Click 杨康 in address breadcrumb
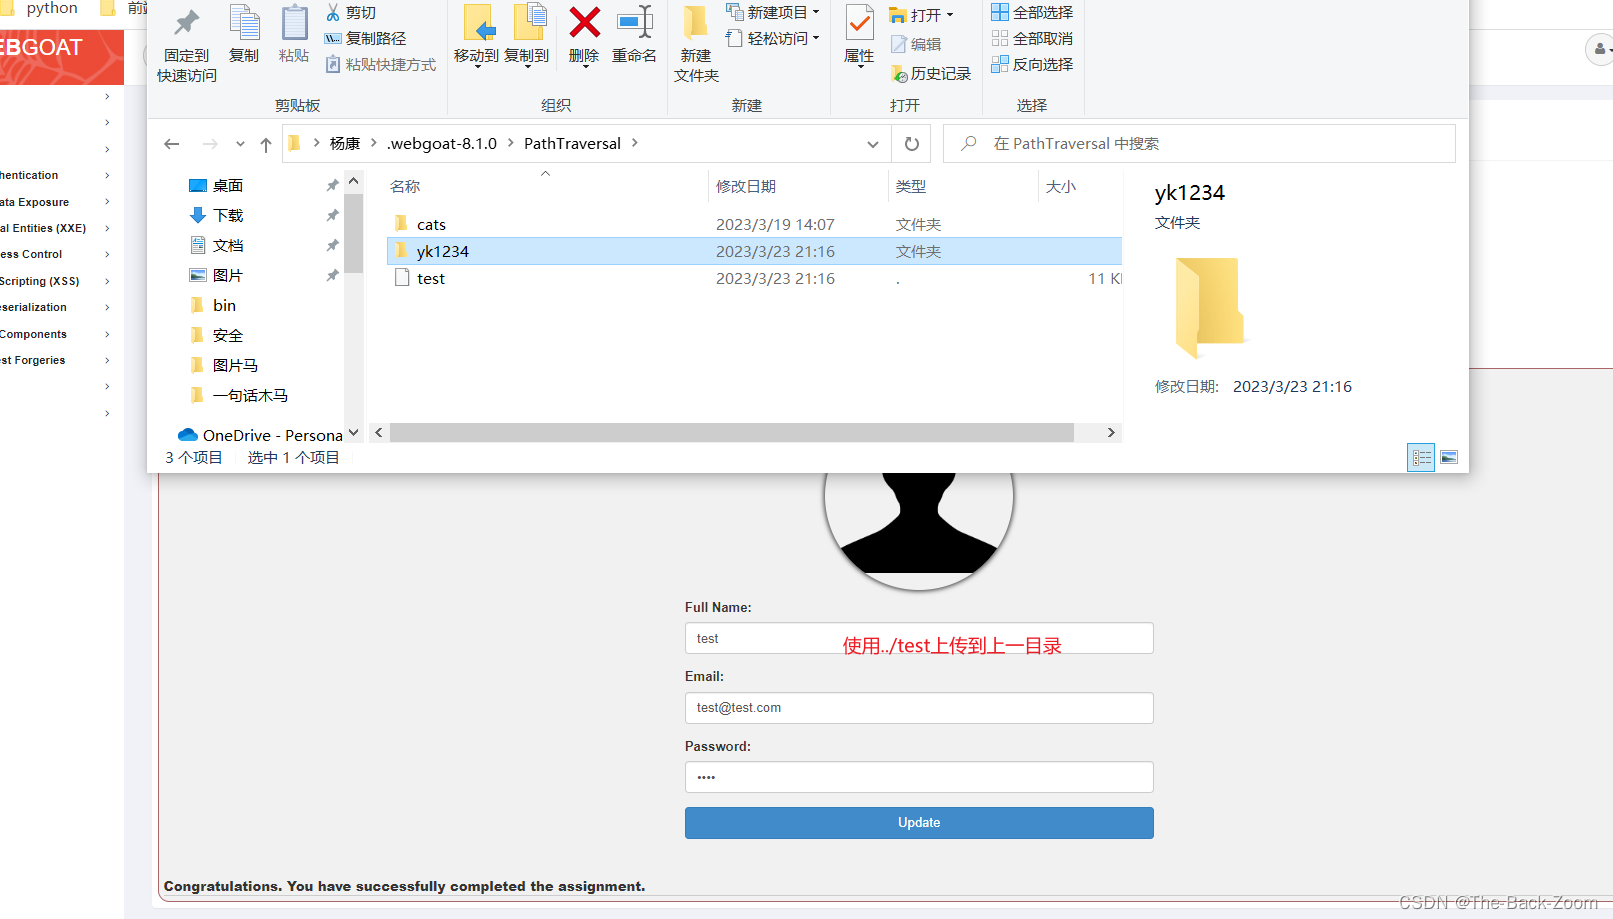This screenshot has height=919, width=1613. 345,144
